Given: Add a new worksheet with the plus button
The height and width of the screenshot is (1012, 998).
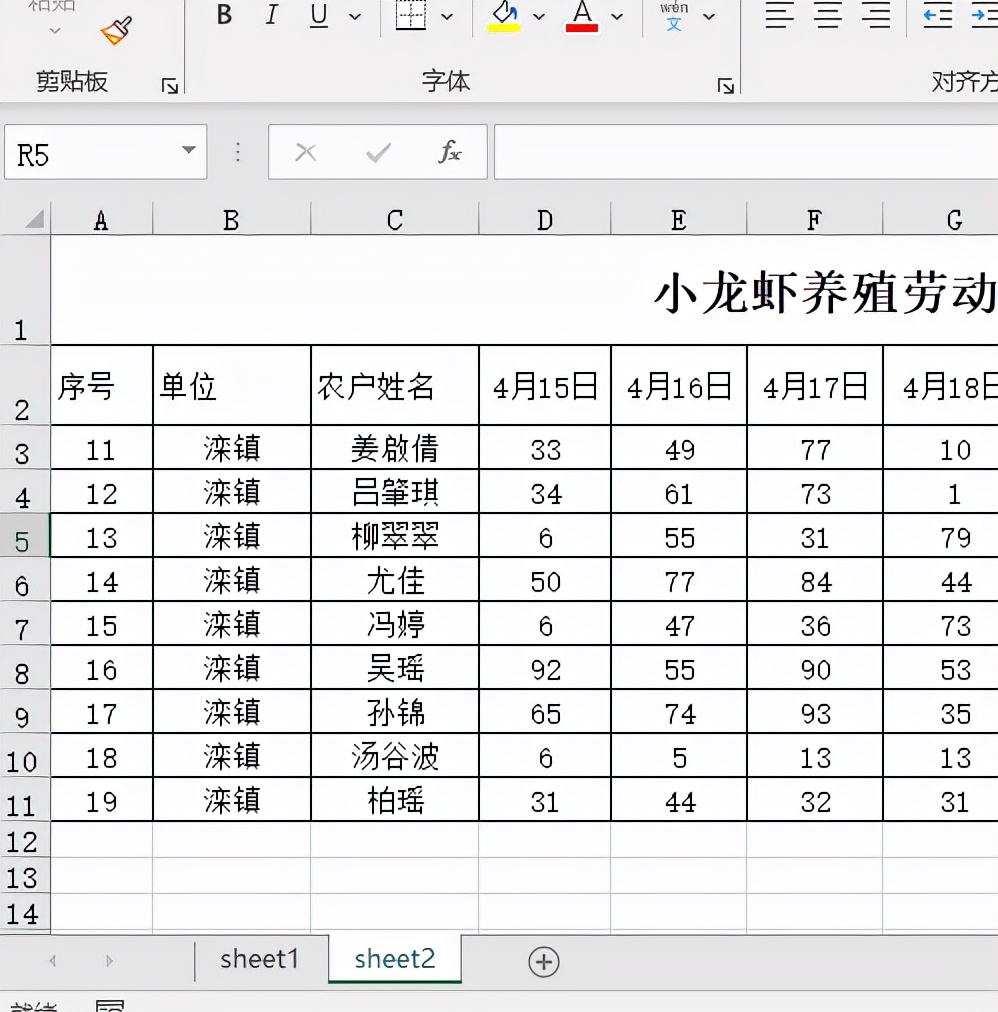Looking at the screenshot, I should click(543, 962).
